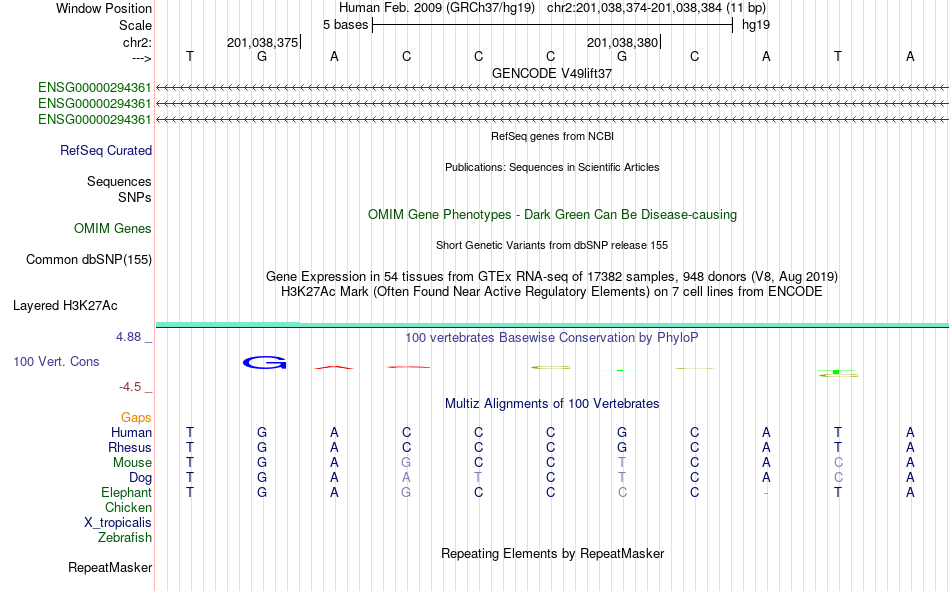Select the Chicken alignment row label
The image size is (950, 591).
[128, 507]
